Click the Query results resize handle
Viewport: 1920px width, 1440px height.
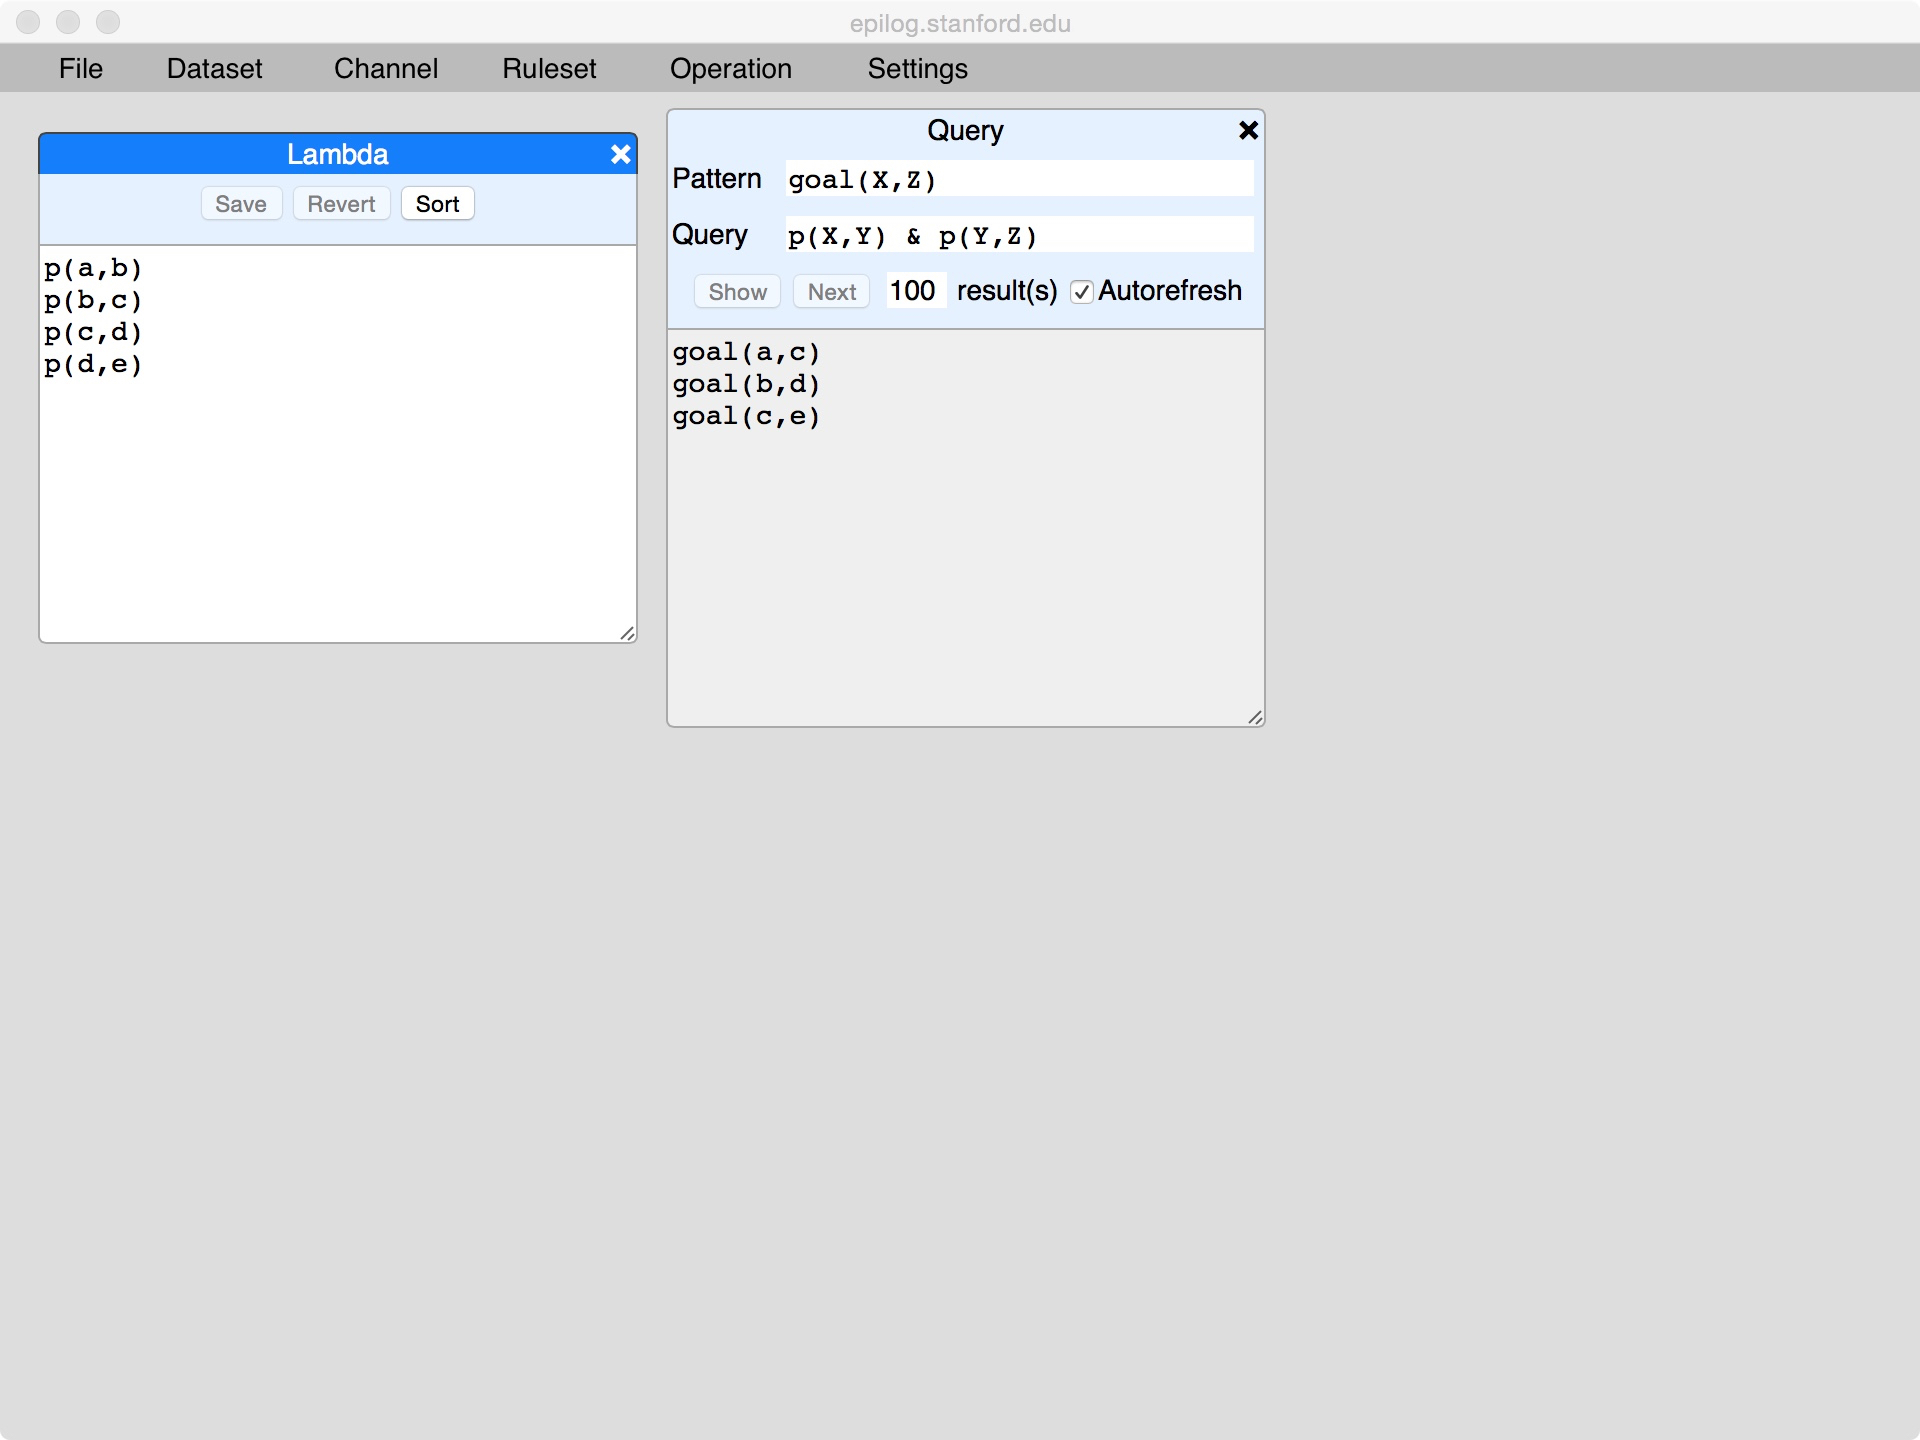[x=1255, y=717]
